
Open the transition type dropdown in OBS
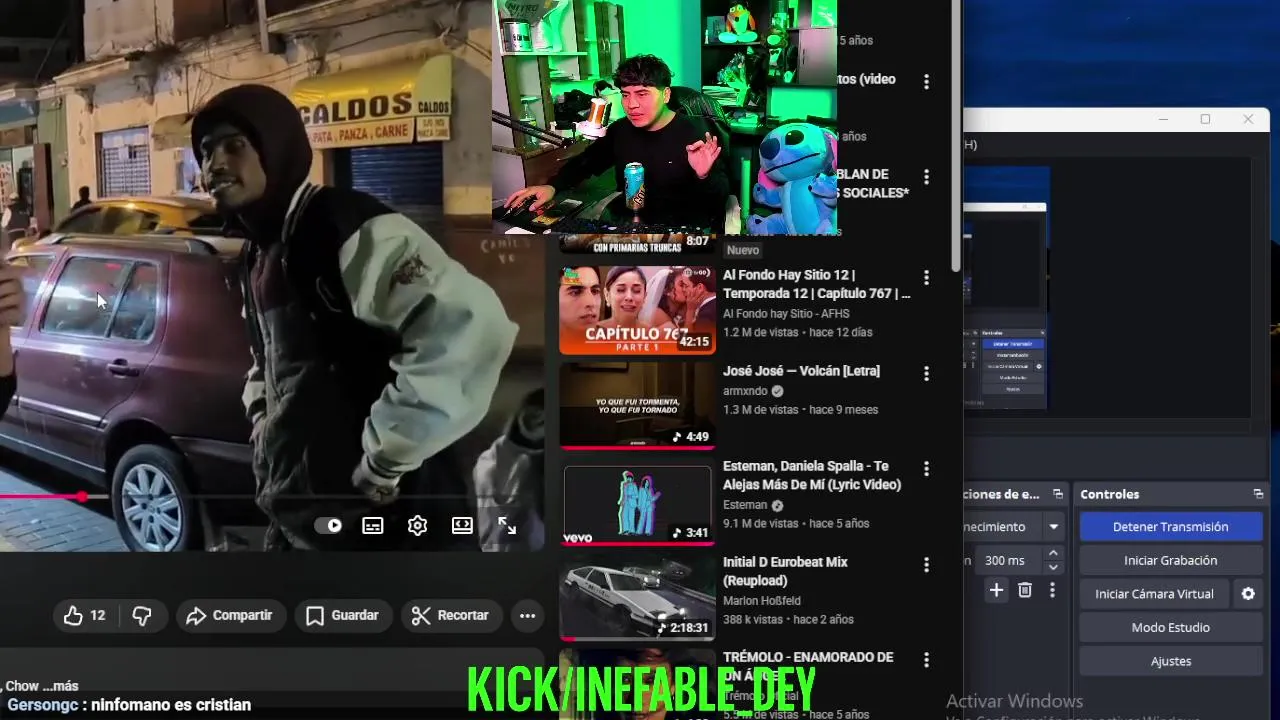coord(1053,527)
